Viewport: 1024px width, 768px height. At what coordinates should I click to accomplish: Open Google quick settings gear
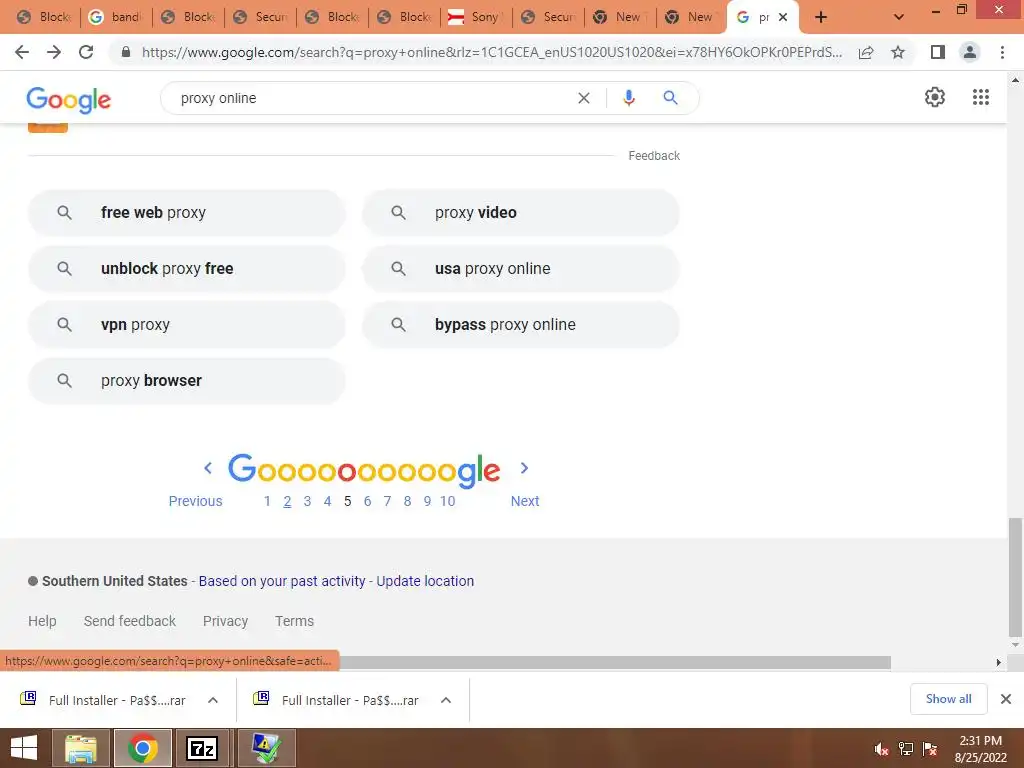[935, 97]
